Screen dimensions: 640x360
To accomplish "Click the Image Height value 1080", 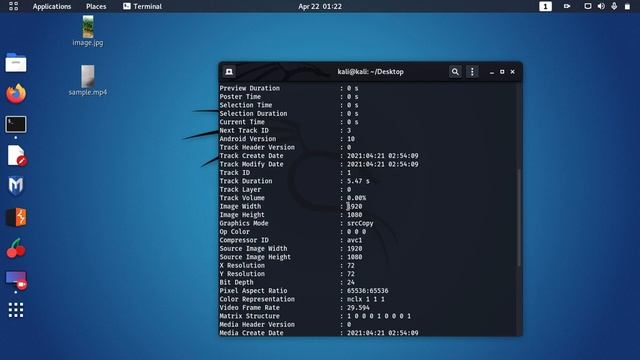I will pyautogui.click(x=354, y=215).
